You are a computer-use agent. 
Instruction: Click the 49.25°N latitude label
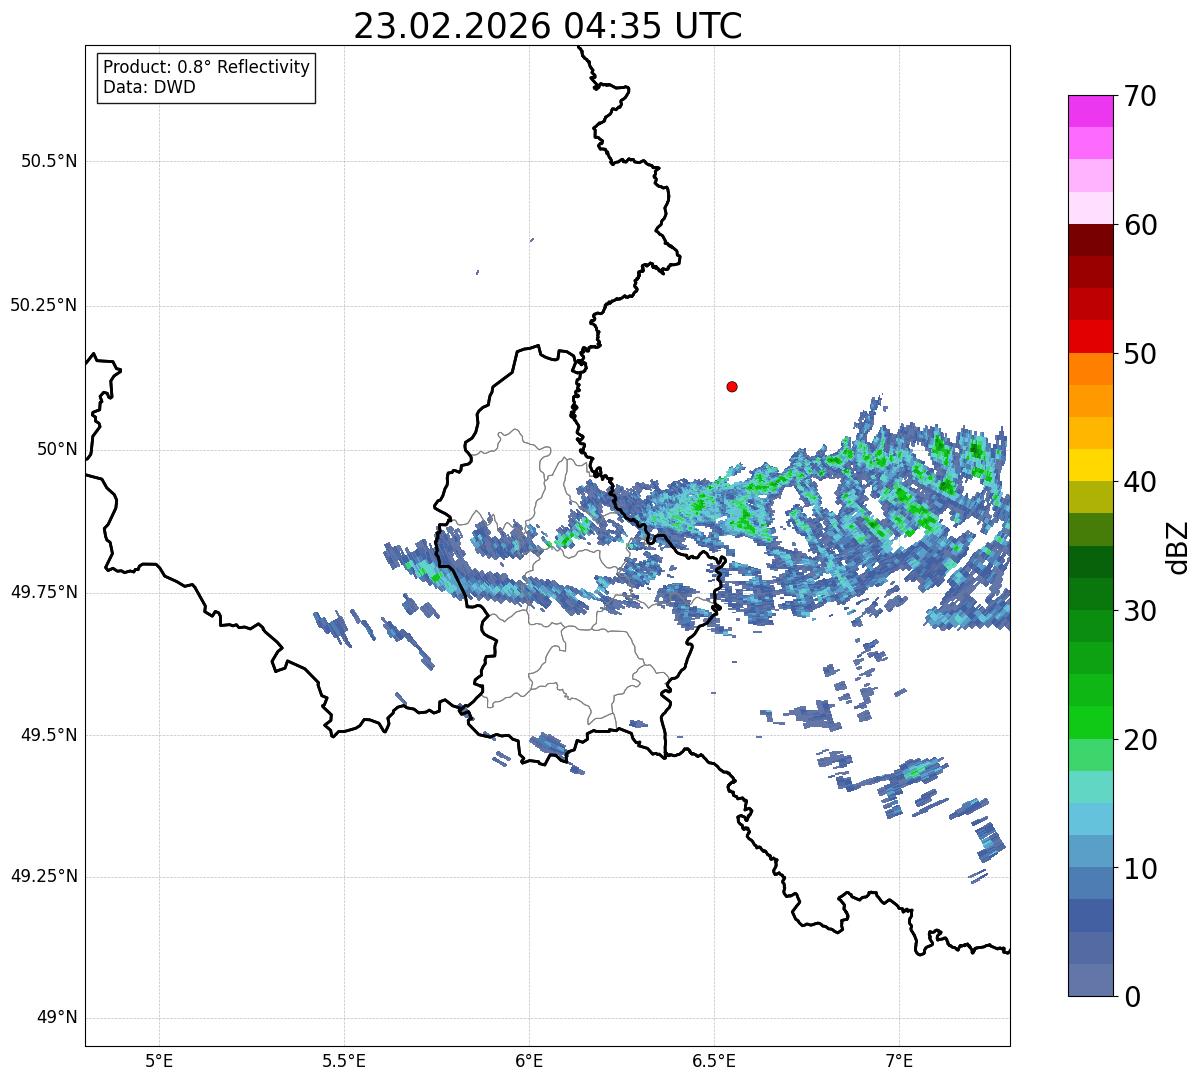coord(43,876)
